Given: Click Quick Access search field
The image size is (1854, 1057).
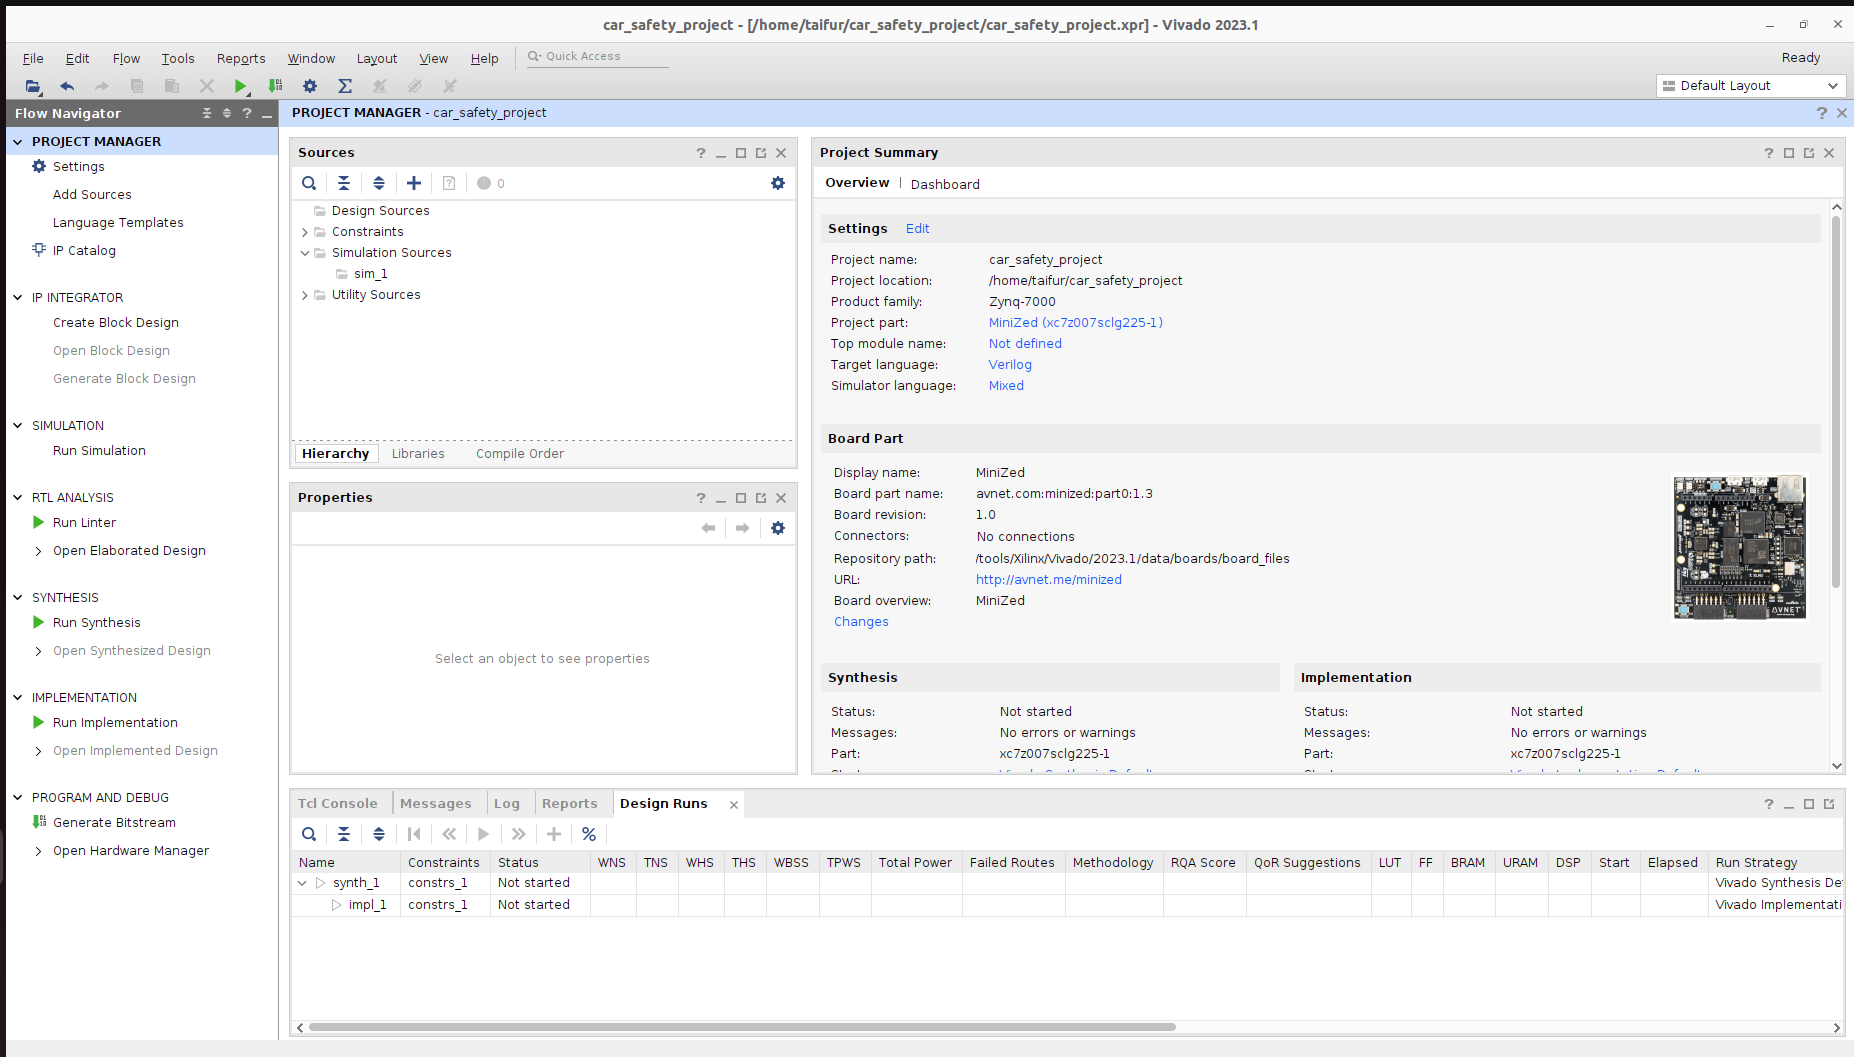Looking at the screenshot, I should pyautogui.click(x=600, y=57).
